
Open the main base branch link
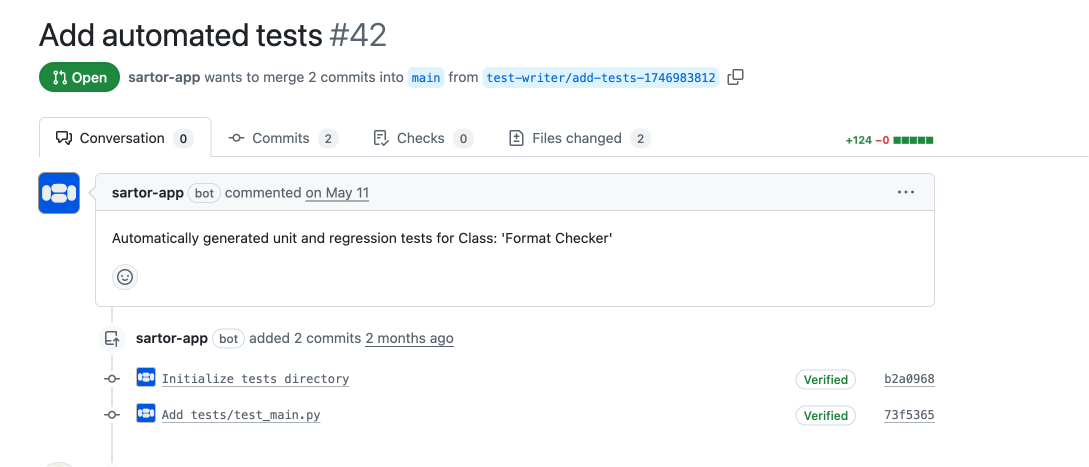(426, 77)
